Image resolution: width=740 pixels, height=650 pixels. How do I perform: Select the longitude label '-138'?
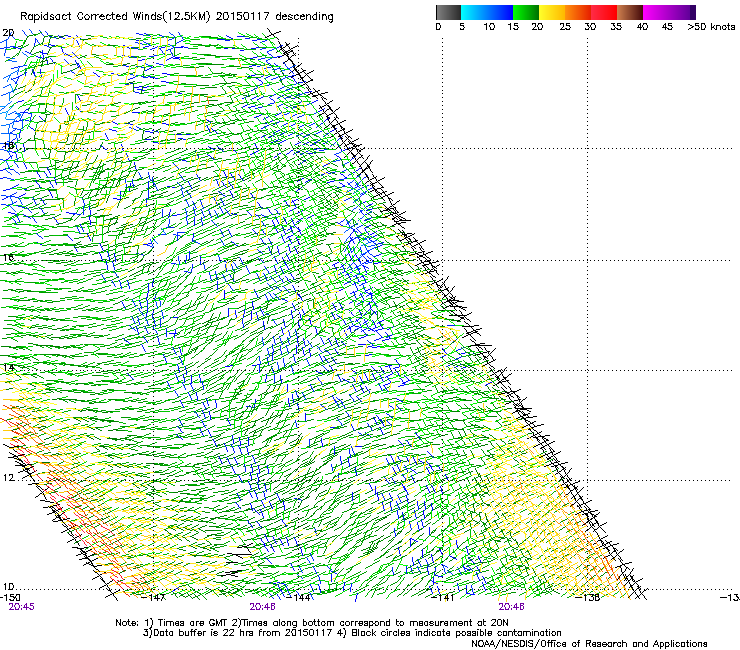(588, 598)
